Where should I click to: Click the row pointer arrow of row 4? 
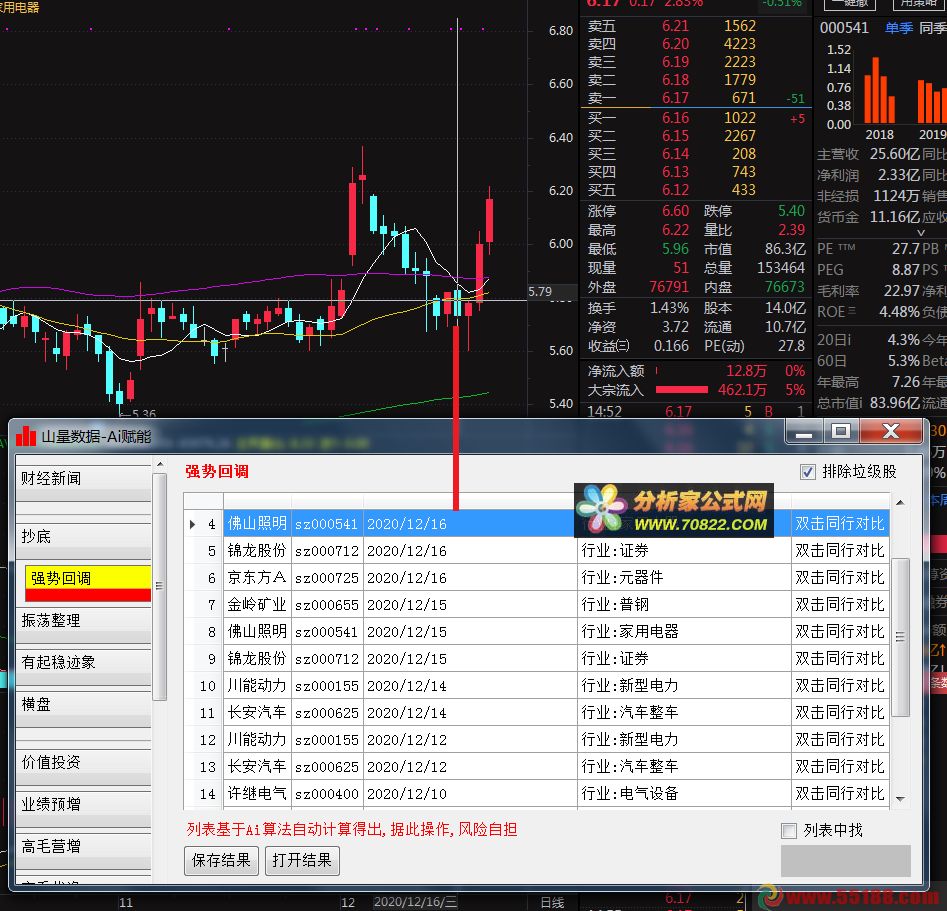[x=192, y=524]
